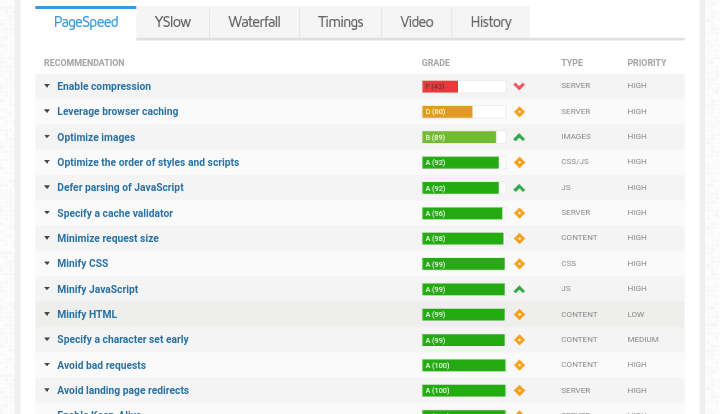Viewport: 720px width, 414px height.
Task: Click the F (43) grade bar
Action: [464, 86]
